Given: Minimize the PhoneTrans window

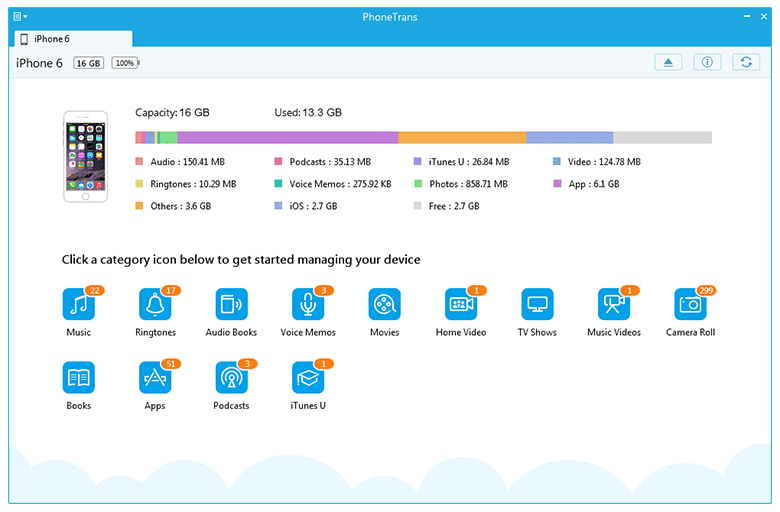Looking at the screenshot, I should [x=747, y=16].
